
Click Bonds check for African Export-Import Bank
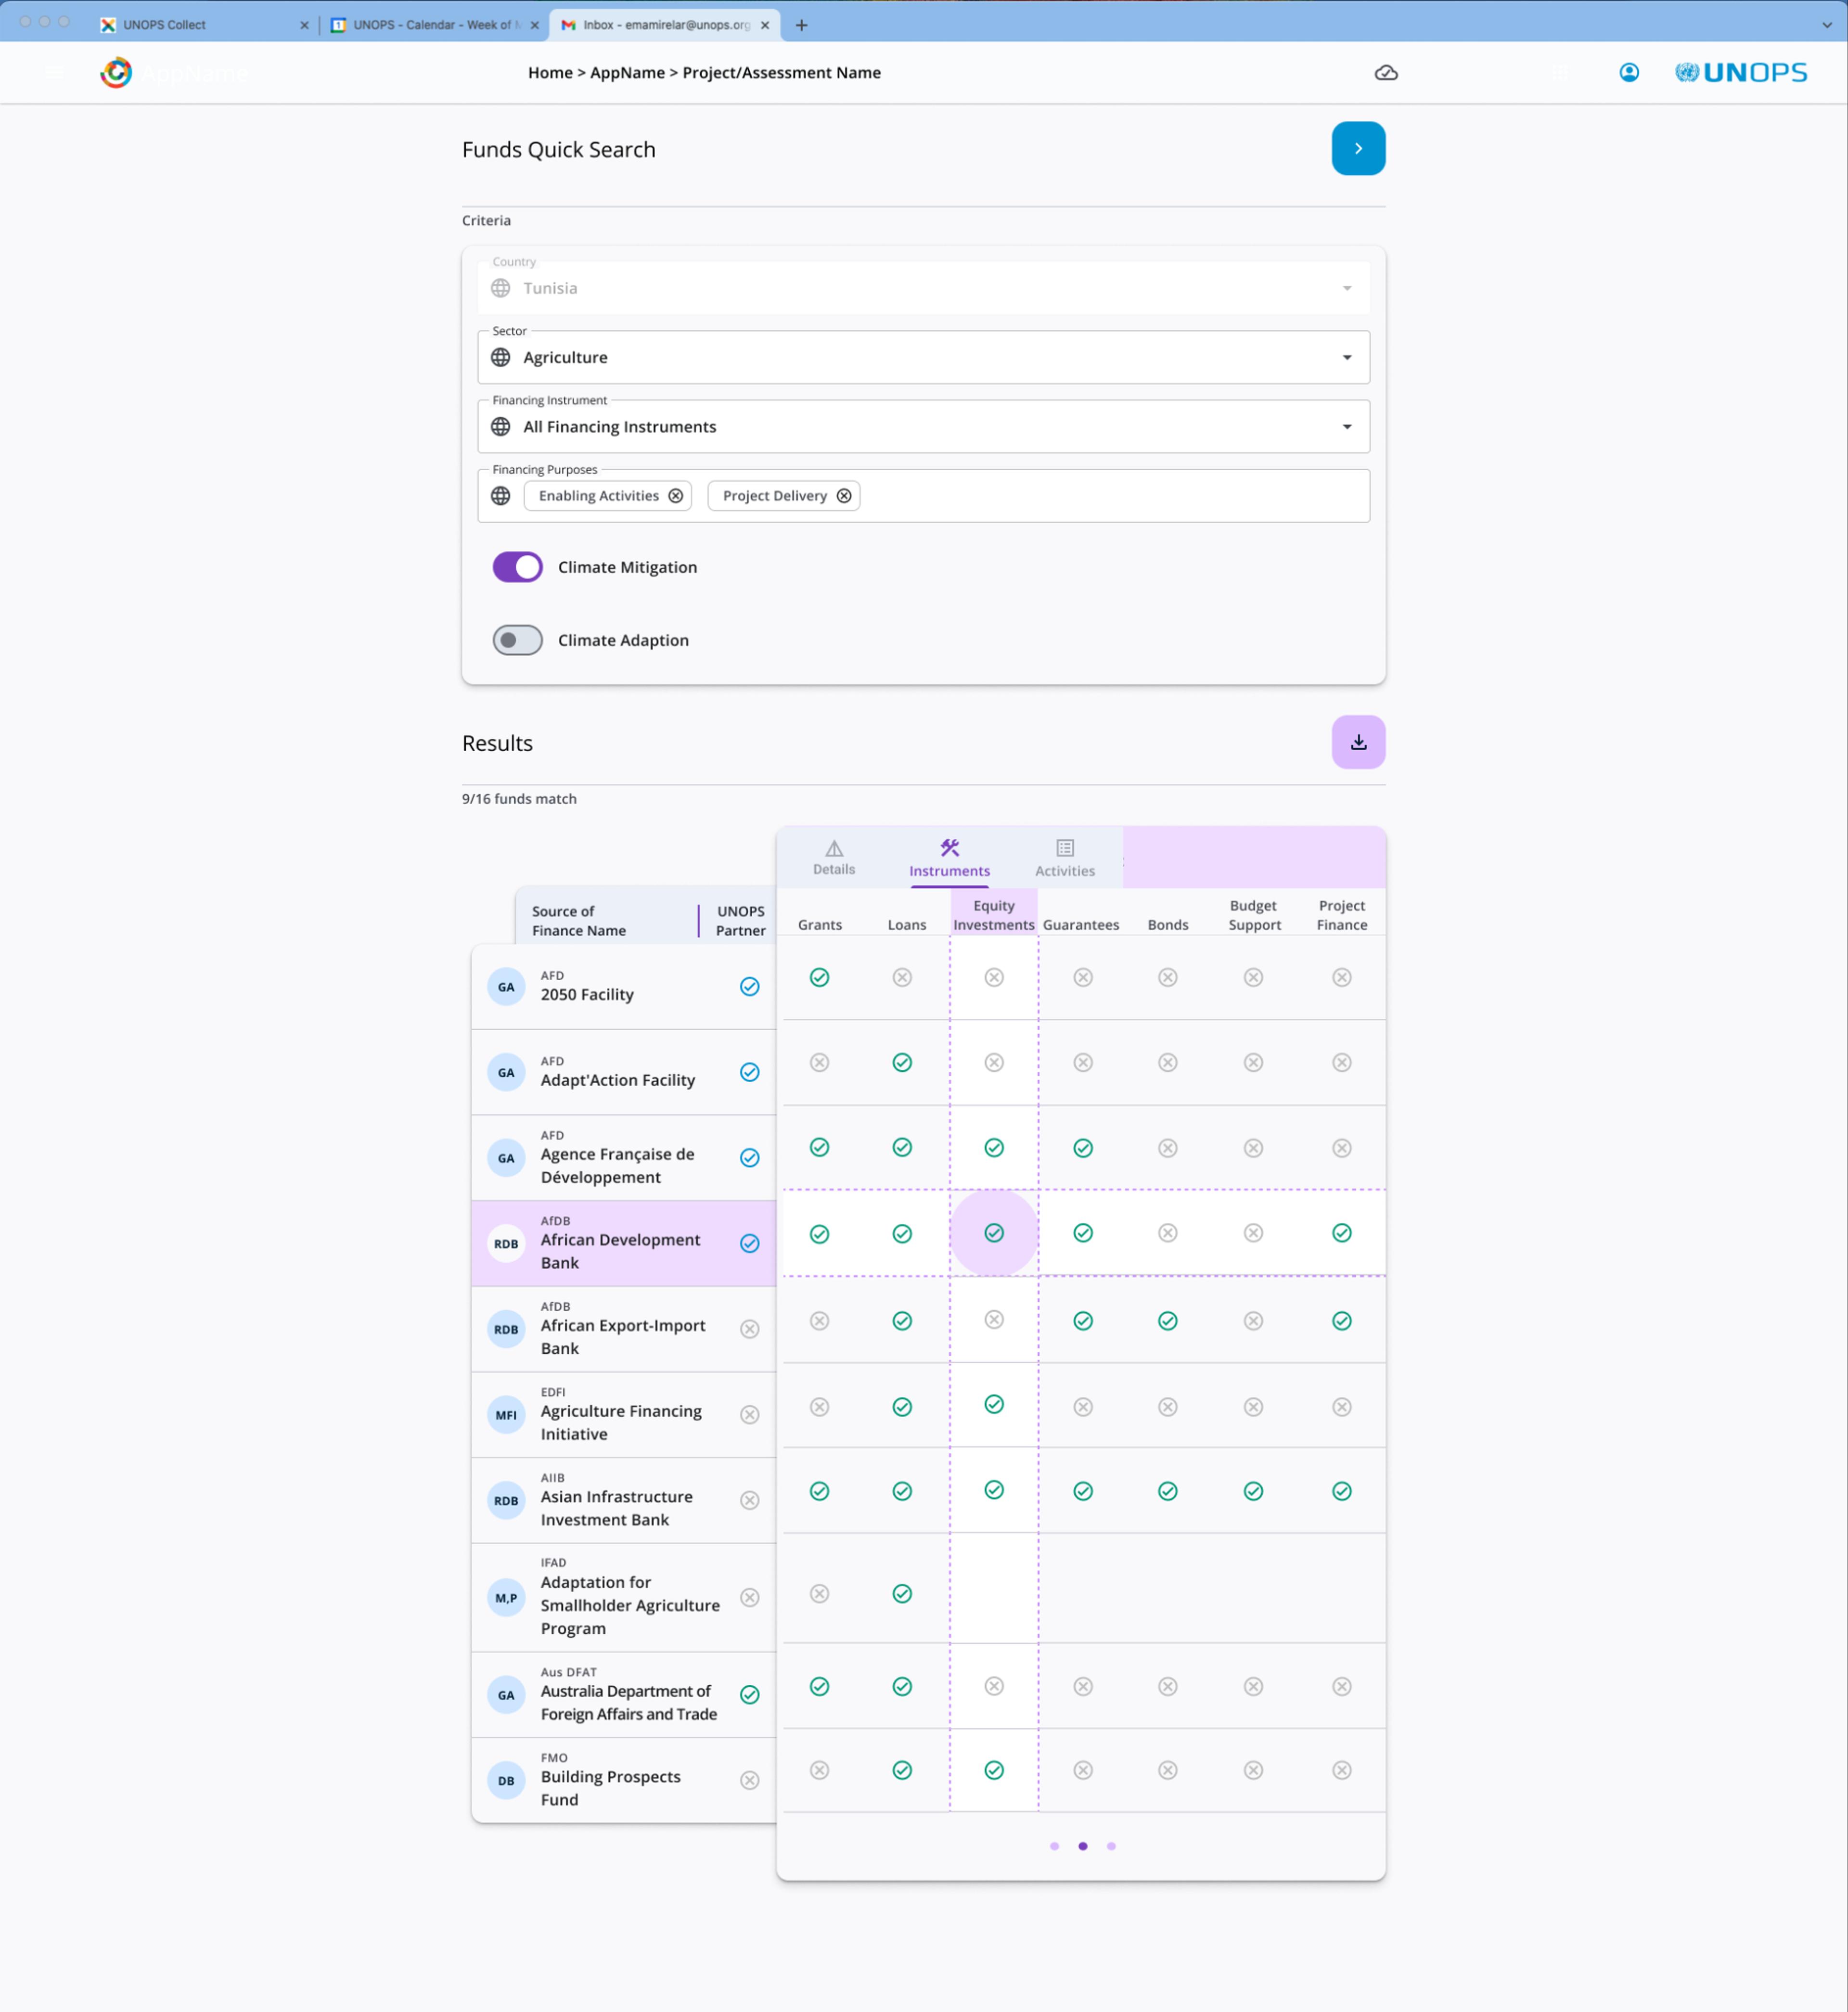pyautogui.click(x=1168, y=1321)
